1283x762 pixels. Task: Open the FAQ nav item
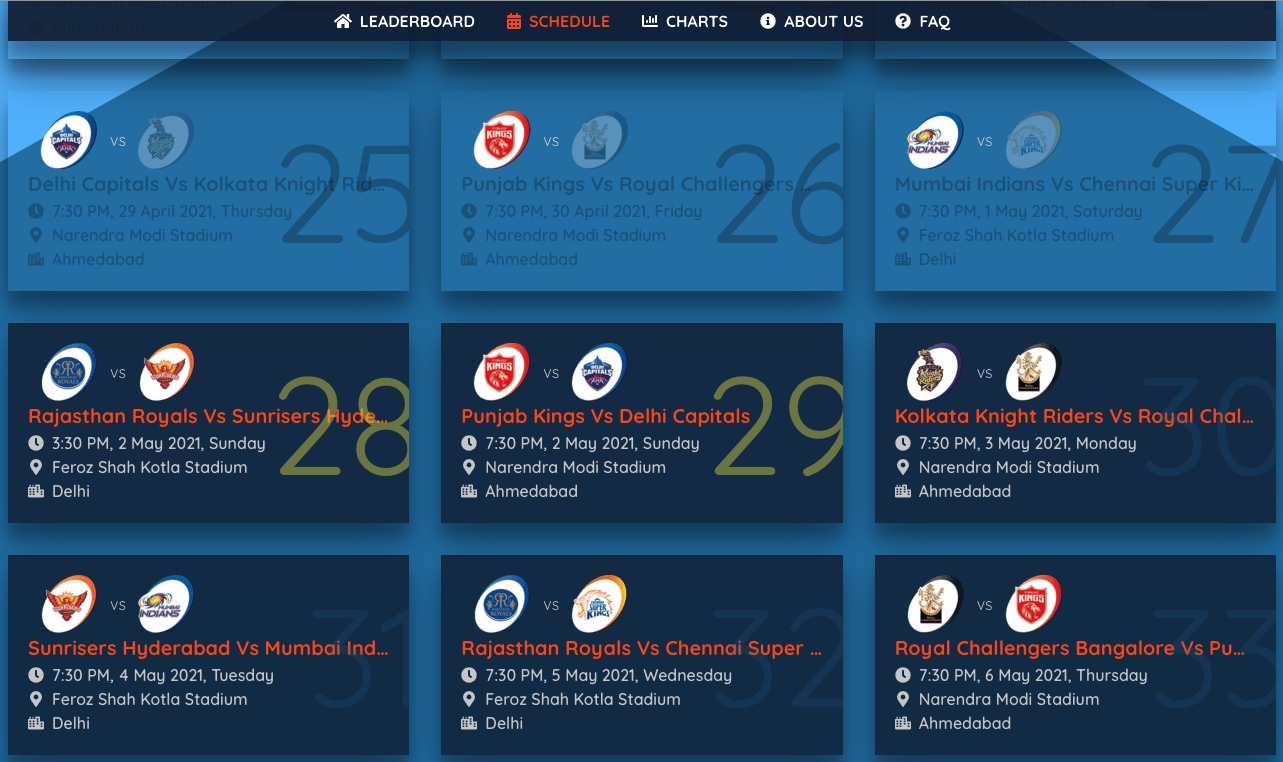point(923,21)
